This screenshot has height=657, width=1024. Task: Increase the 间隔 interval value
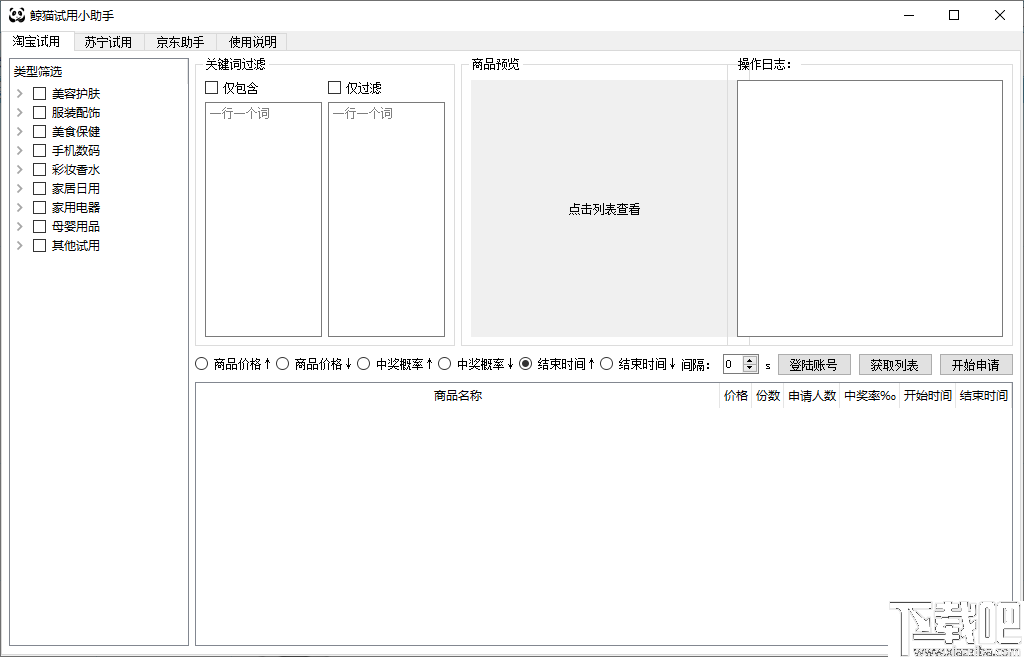(x=748, y=359)
